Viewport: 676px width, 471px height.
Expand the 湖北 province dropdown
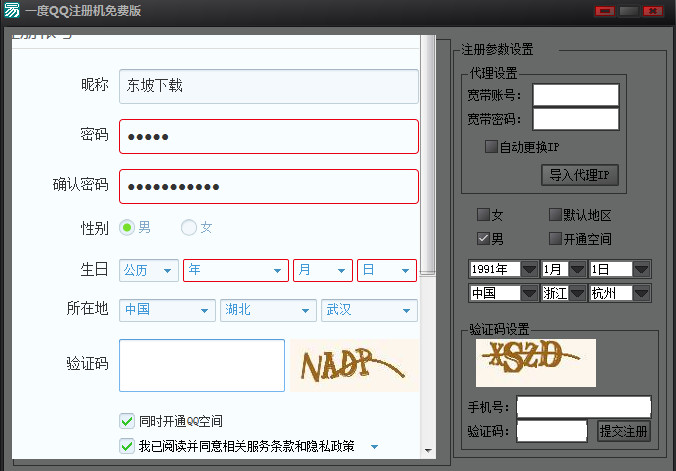268,310
